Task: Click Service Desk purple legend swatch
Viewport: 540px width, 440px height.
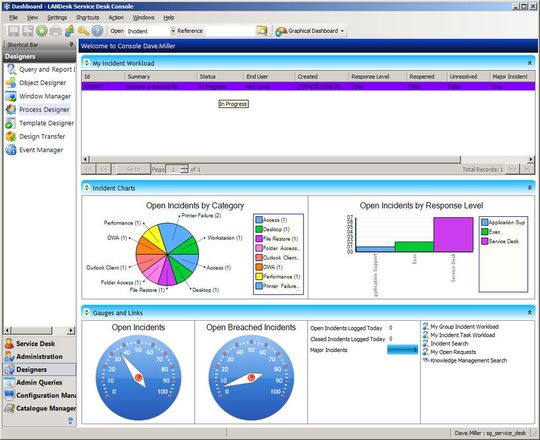Action: click(x=485, y=241)
